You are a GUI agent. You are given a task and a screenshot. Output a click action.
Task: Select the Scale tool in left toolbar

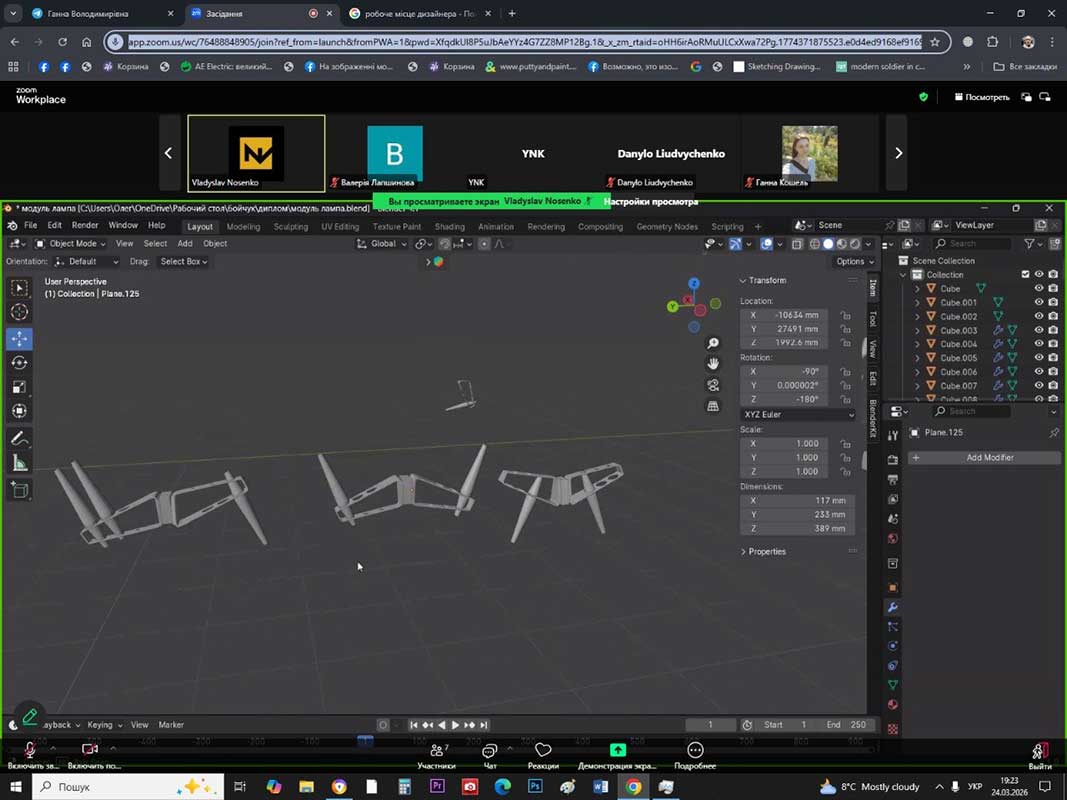click(x=19, y=387)
